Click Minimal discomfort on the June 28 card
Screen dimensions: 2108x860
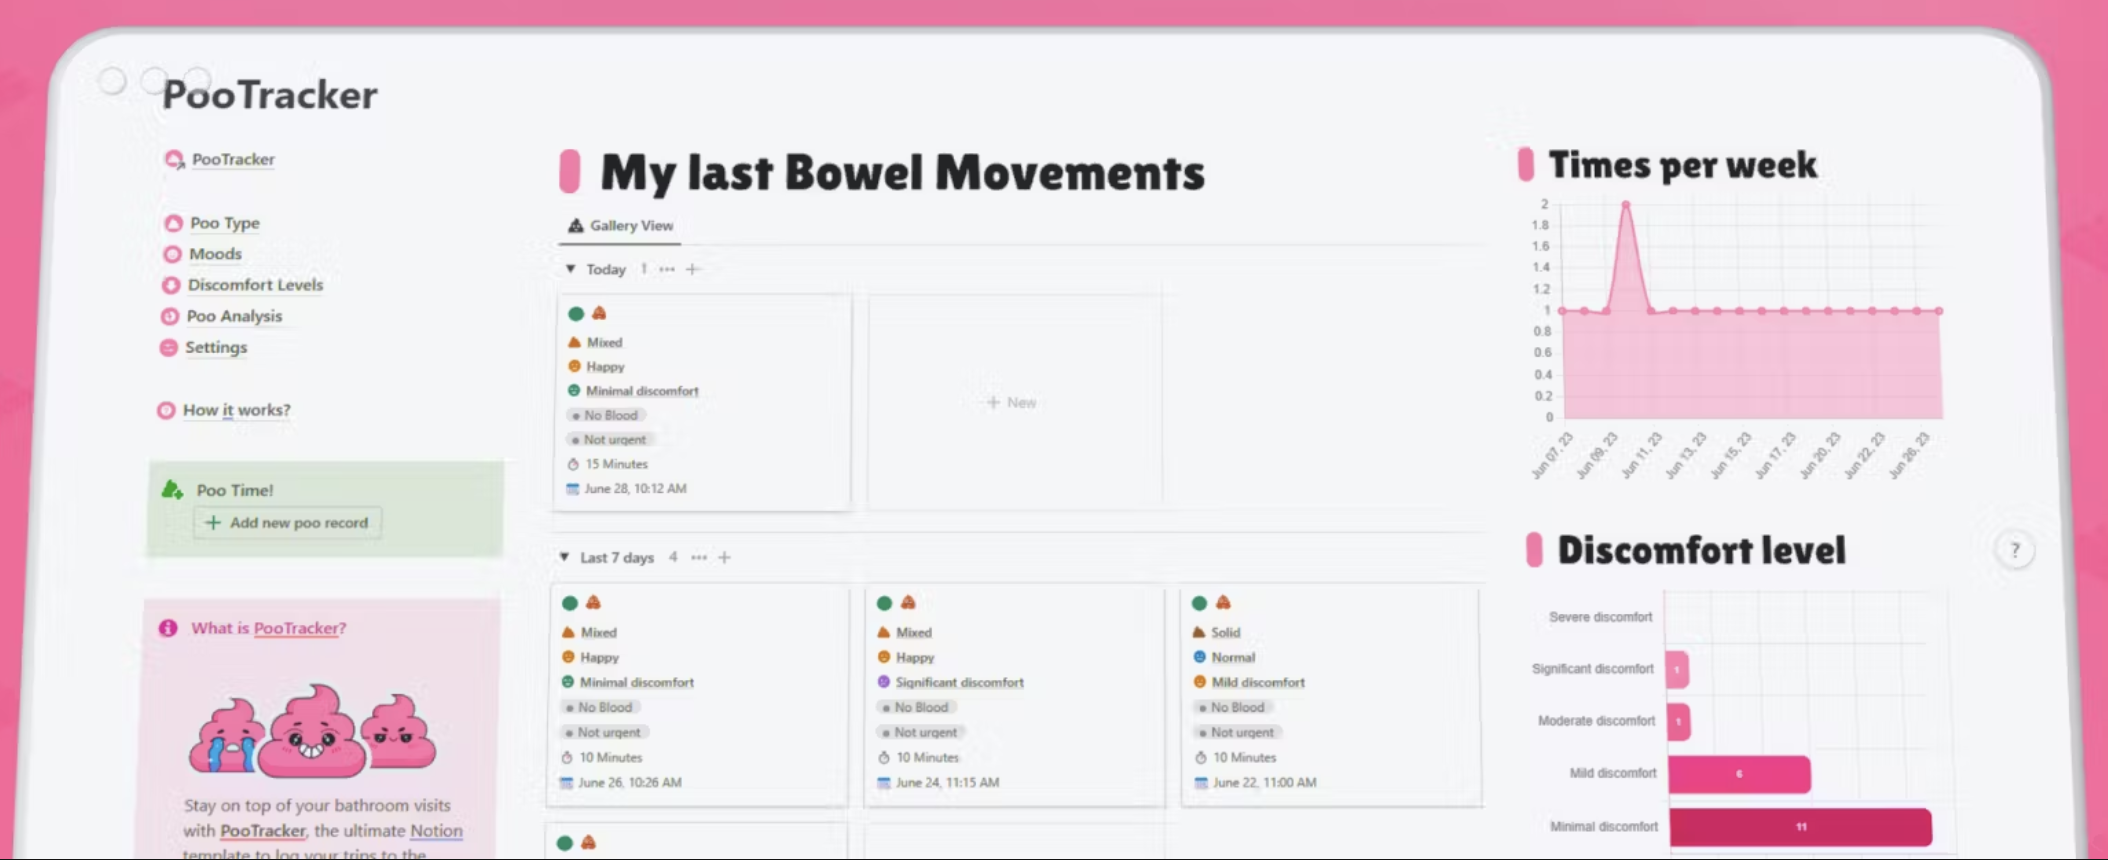642,391
